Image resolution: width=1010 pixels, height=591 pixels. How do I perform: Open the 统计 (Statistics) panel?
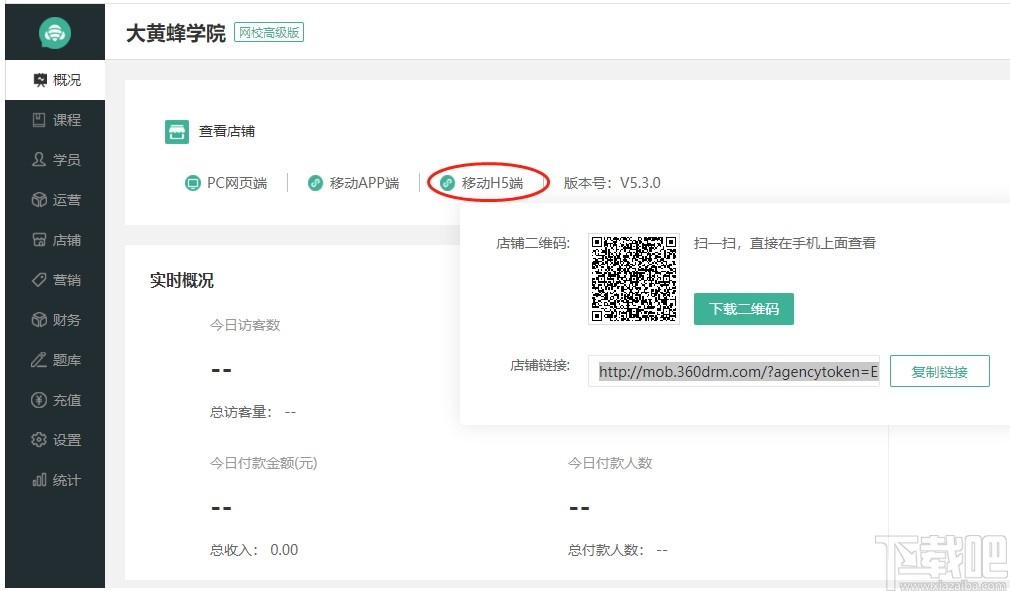(55, 479)
